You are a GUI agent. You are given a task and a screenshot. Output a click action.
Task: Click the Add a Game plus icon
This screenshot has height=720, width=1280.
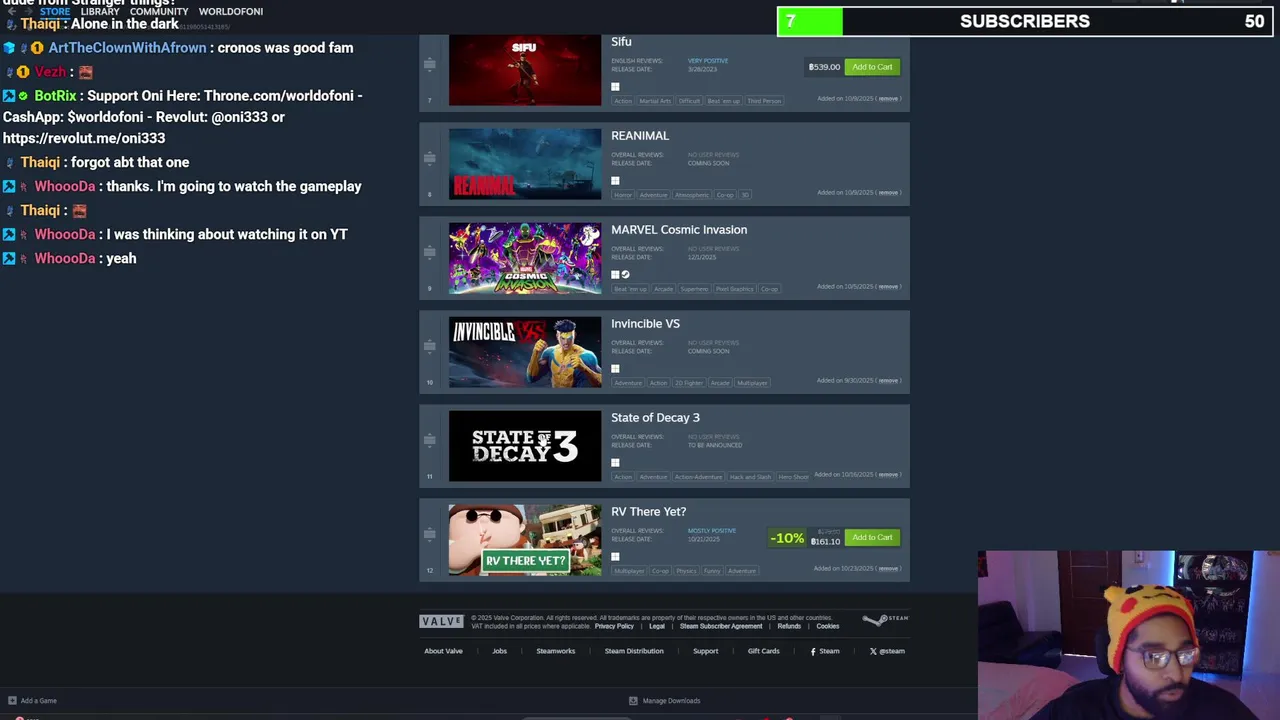(x=12, y=701)
